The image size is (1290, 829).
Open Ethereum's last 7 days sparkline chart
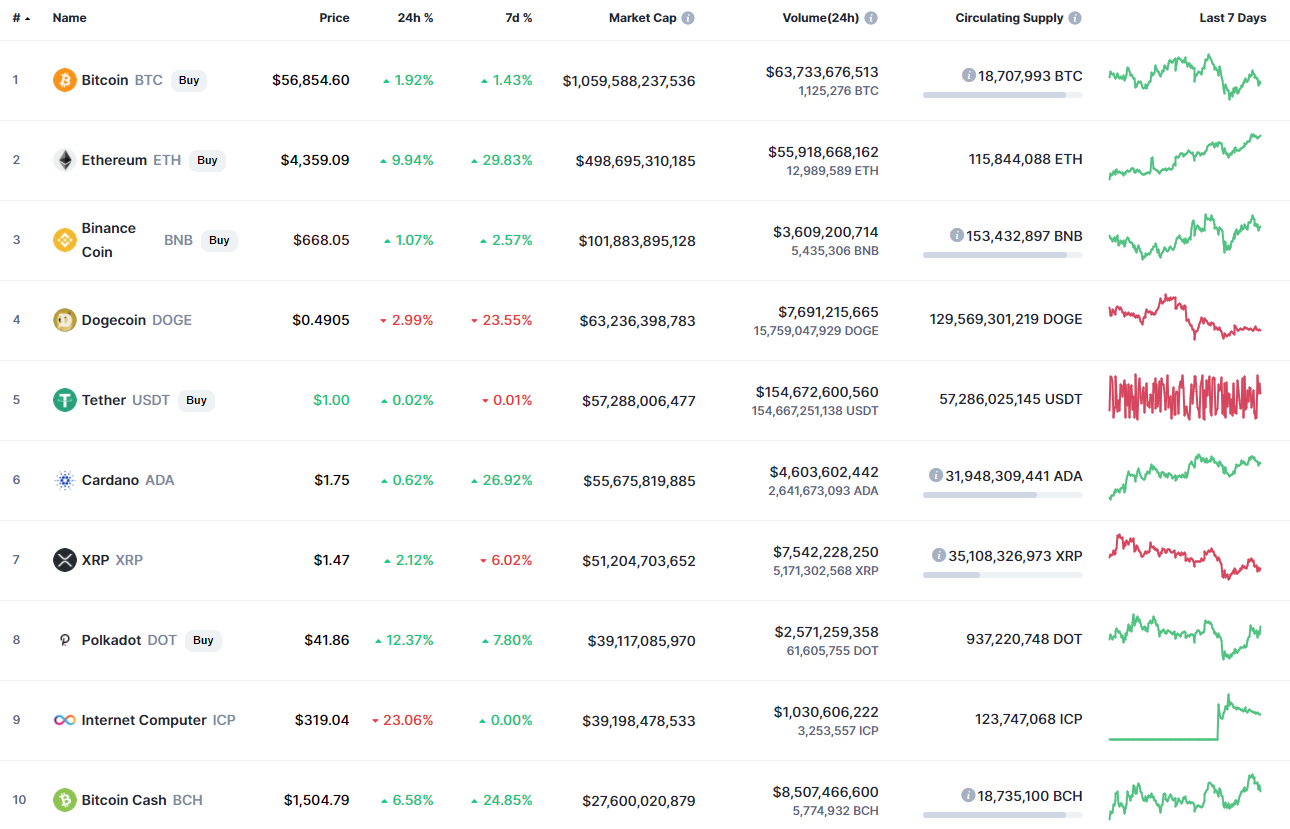point(1185,157)
